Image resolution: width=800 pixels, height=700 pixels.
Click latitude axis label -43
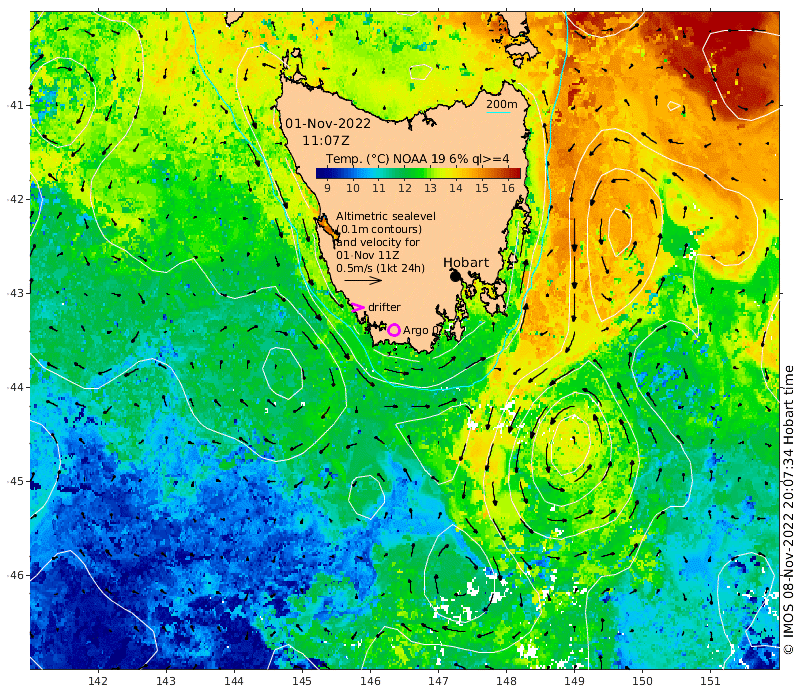coord(15,293)
